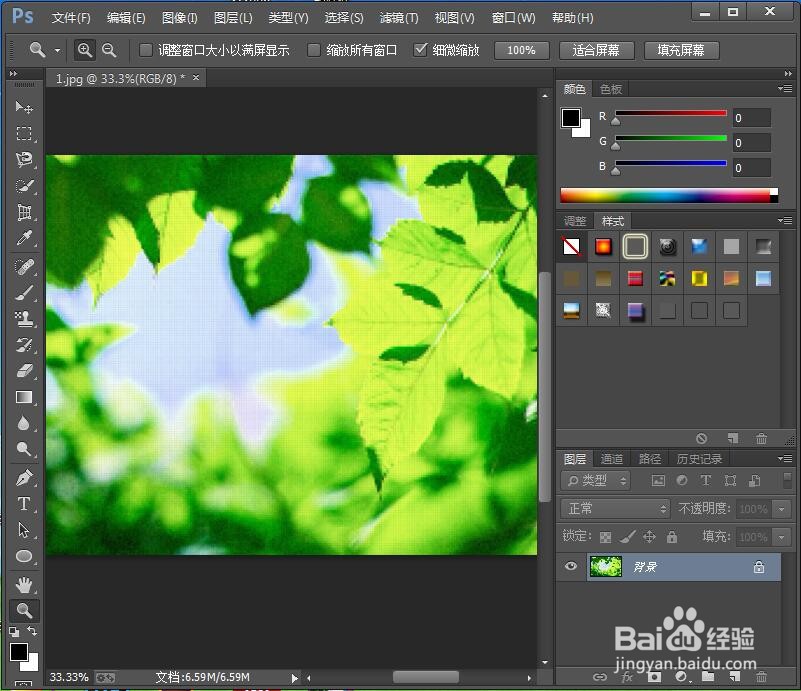Switch to the History tab

(x=699, y=459)
